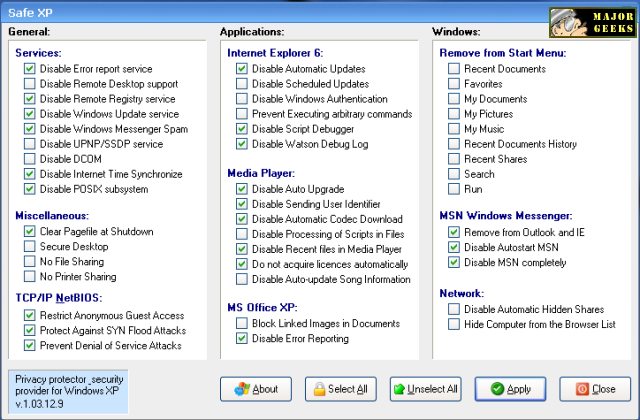This screenshot has height=420, width=640.
Task: Enable Disable Windows Authentication
Action: click(242, 99)
